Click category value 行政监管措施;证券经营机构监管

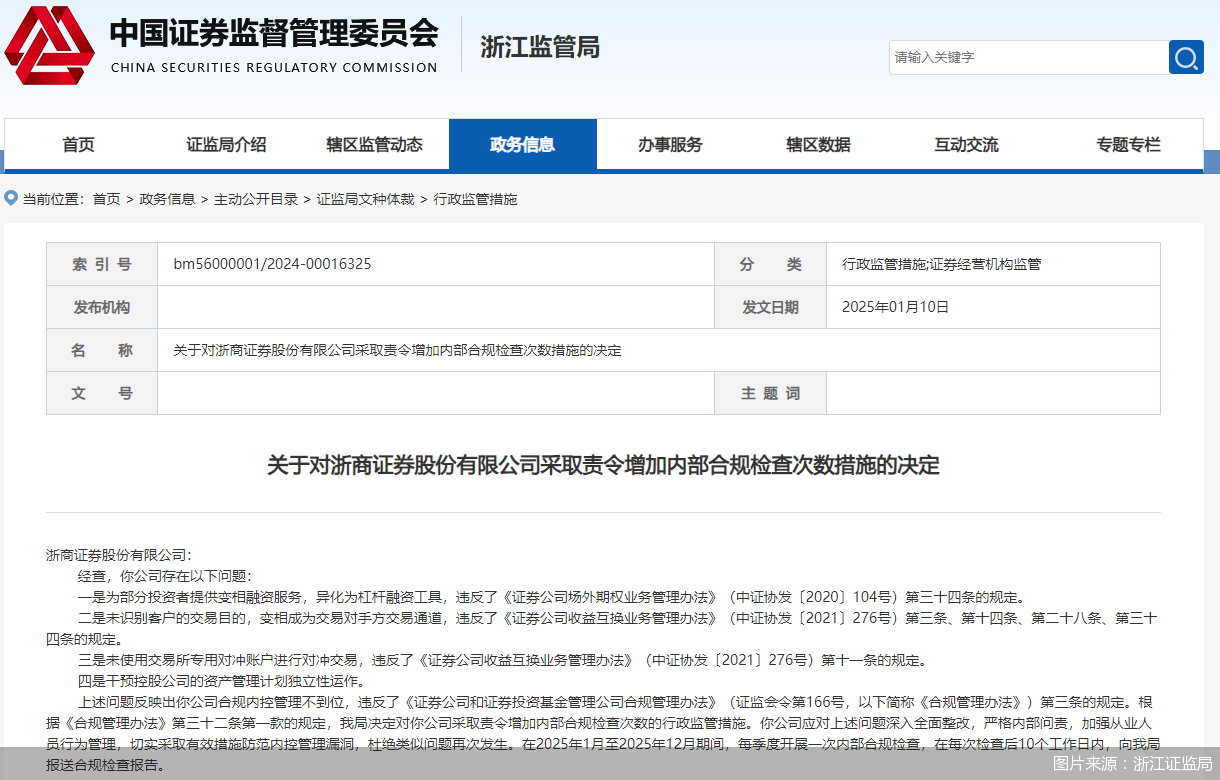coord(941,264)
